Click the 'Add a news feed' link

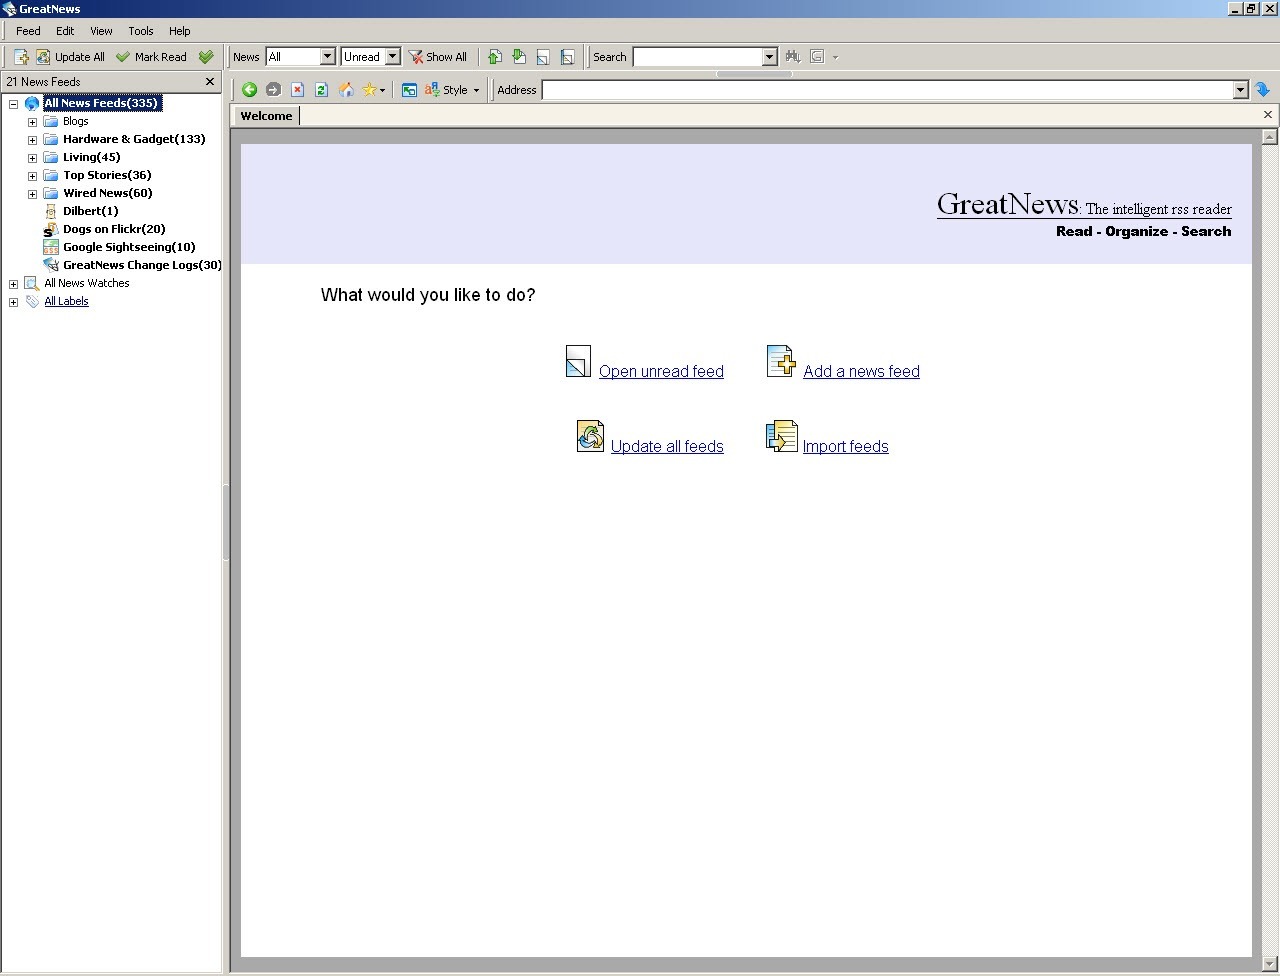click(x=861, y=371)
